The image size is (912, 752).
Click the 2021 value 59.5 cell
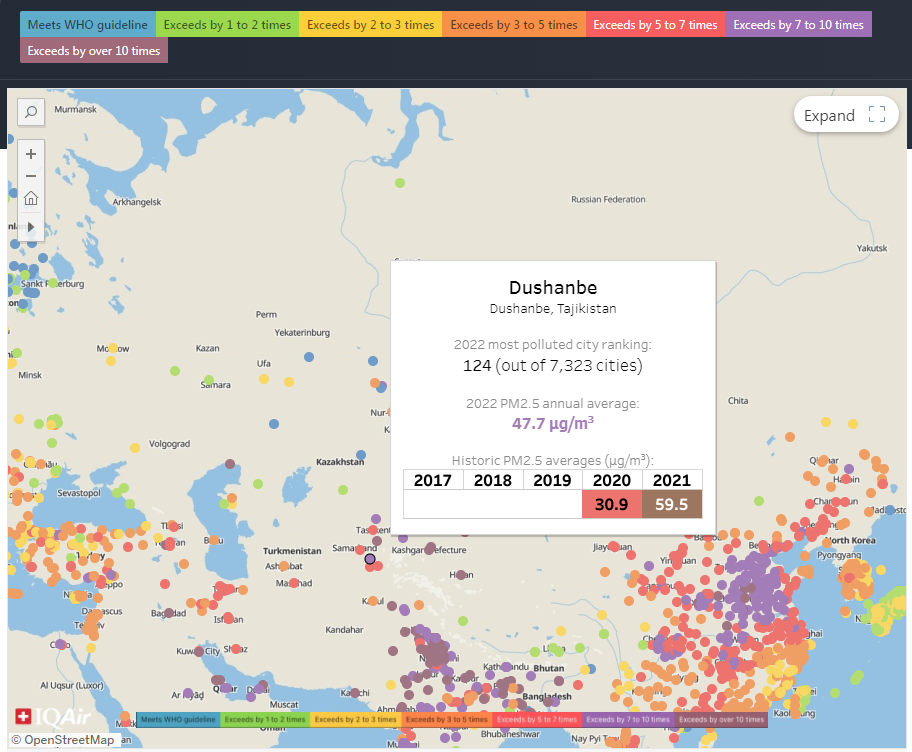point(672,504)
